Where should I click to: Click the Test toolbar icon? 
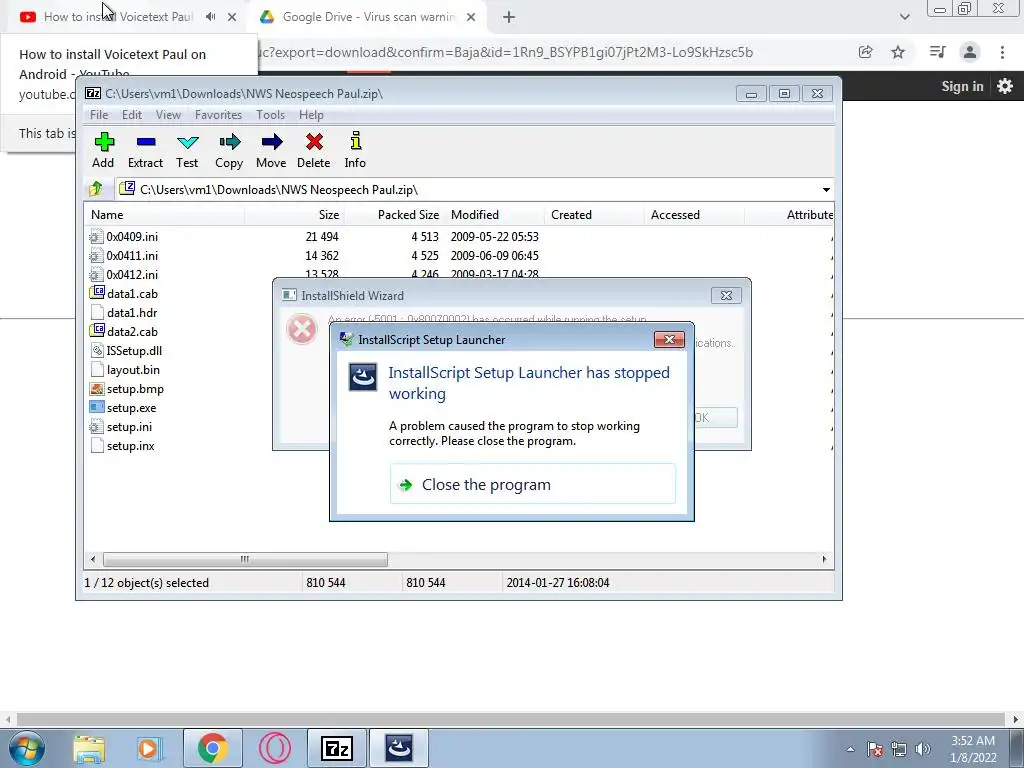tap(187, 151)
